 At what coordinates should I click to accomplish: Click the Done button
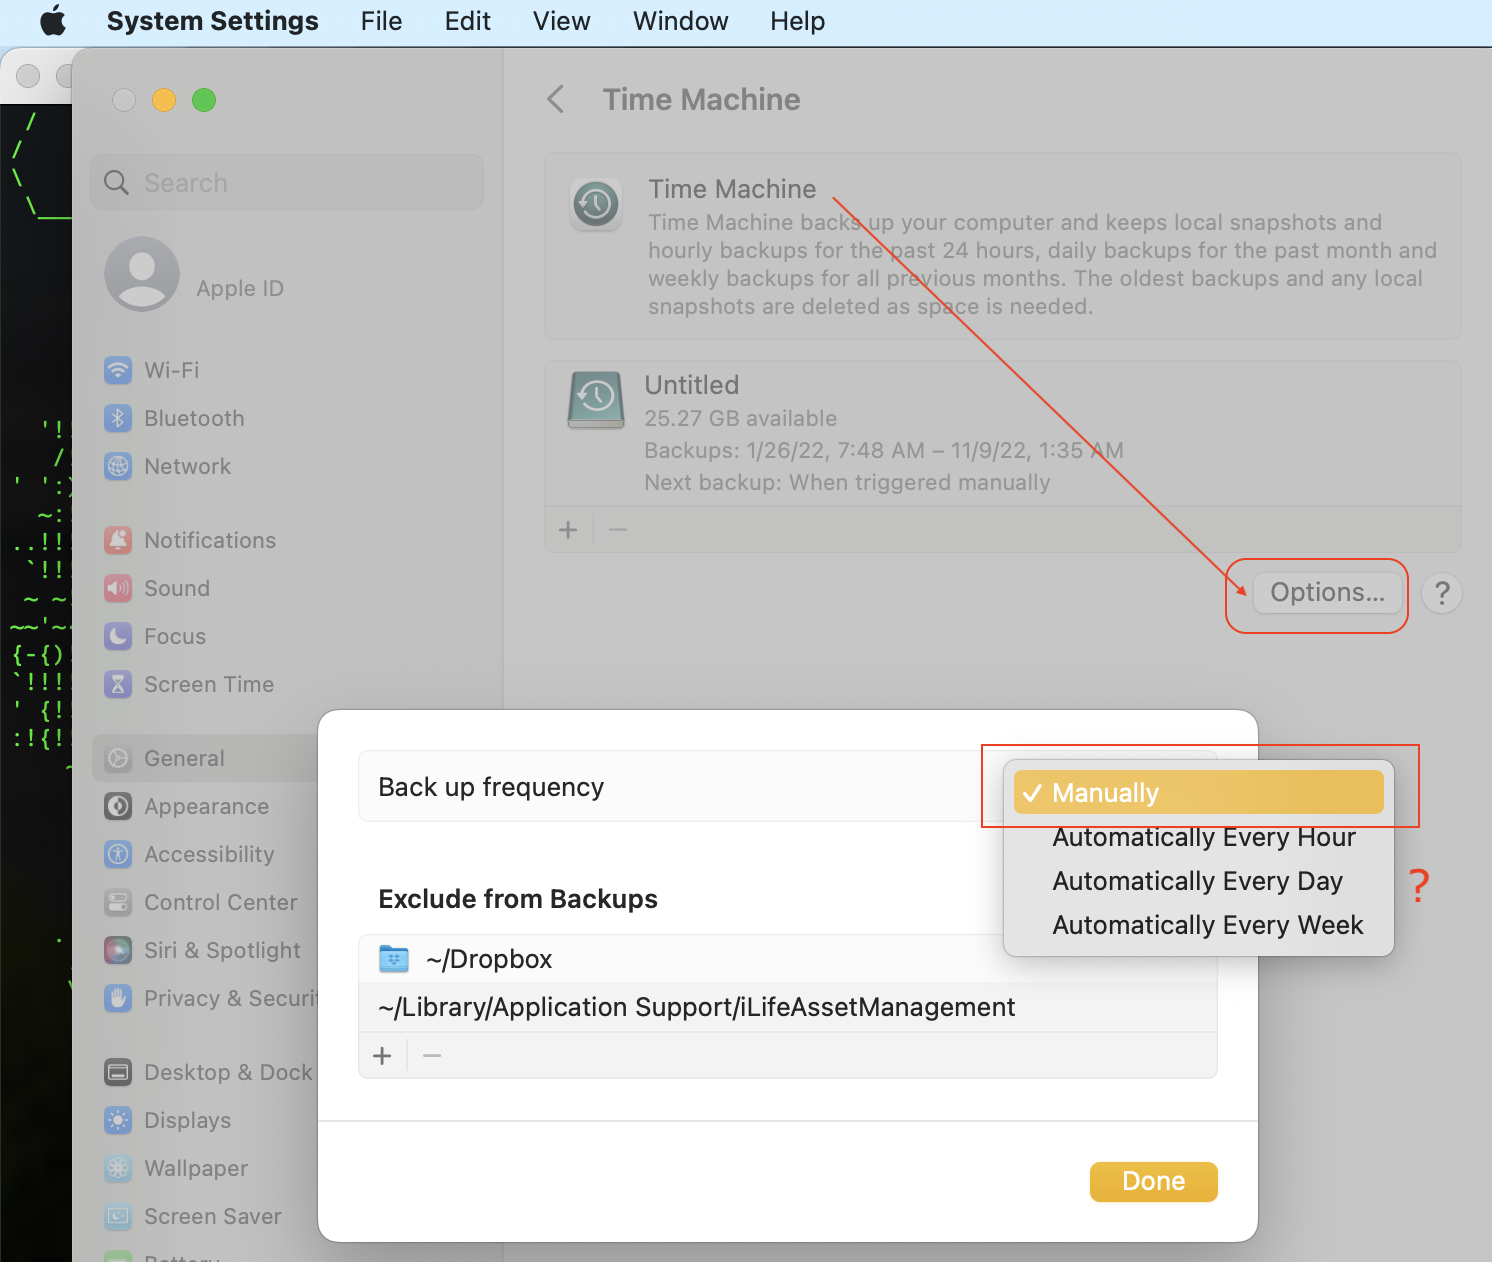click(1153, 1181)
